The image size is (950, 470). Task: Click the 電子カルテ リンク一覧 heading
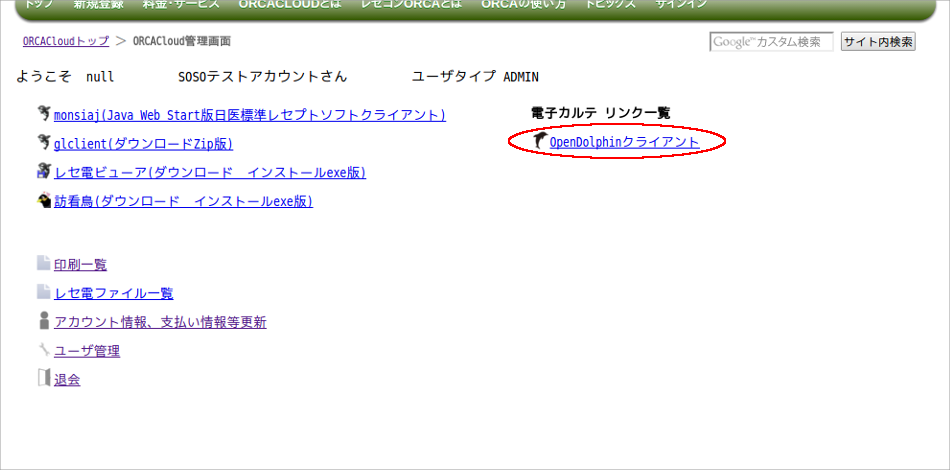pyautogui.click(x=600, y=113)
